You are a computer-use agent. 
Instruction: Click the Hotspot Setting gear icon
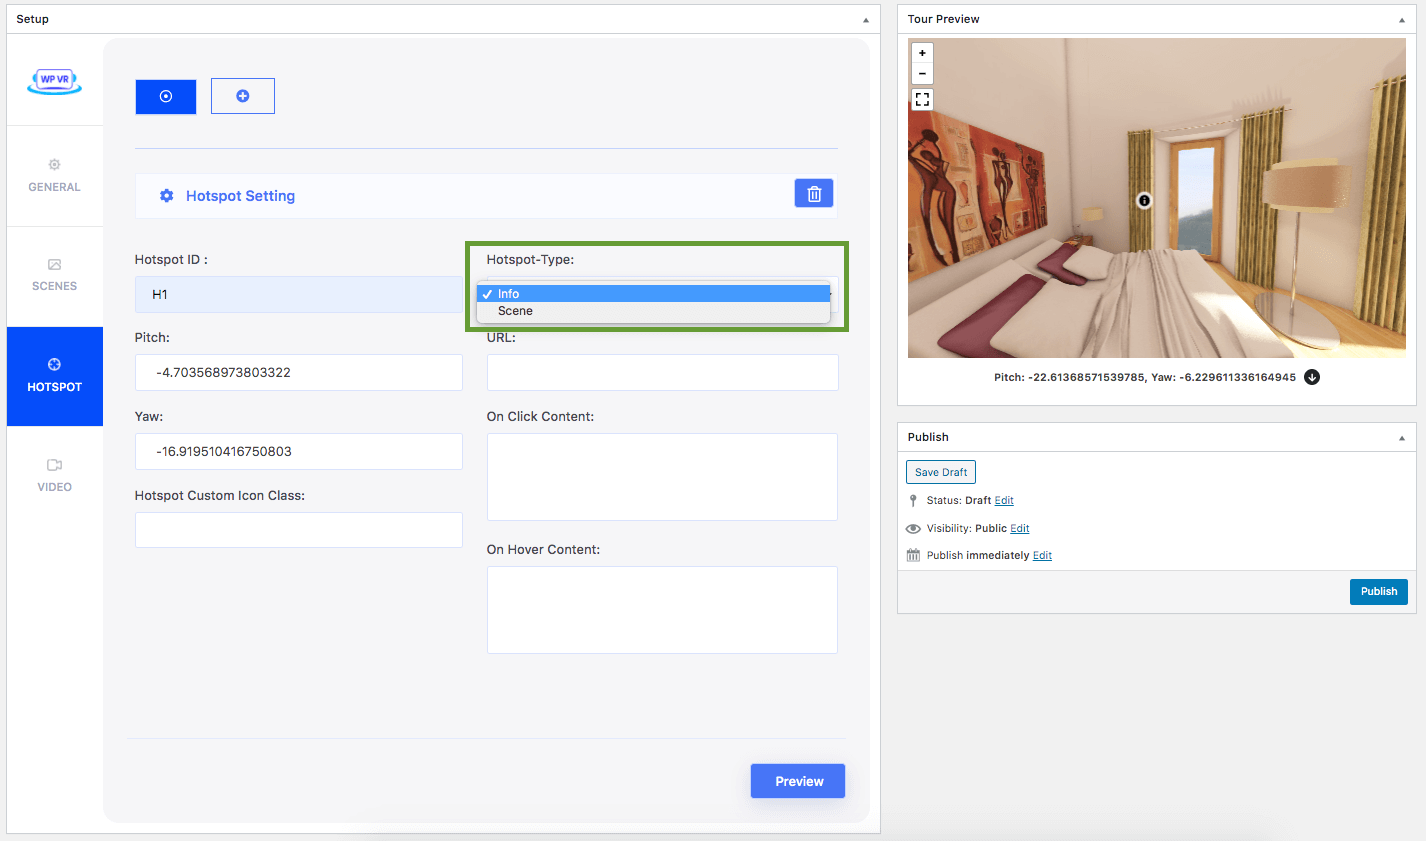point(167,196)
